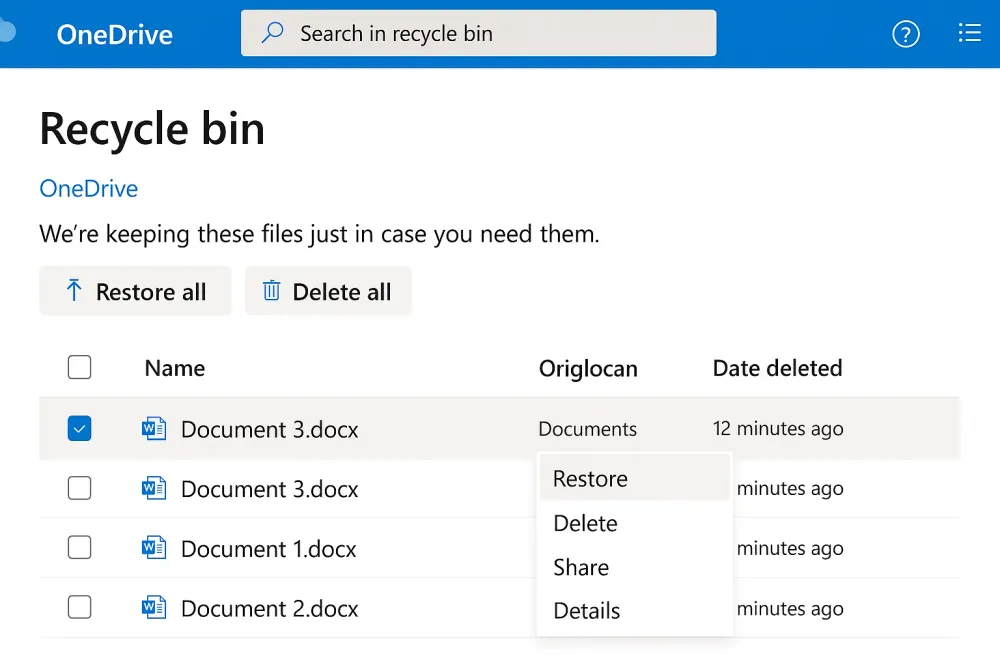Click the OneDrive logo in the header
Screen dimensions: 1000x667
[115, 34]
